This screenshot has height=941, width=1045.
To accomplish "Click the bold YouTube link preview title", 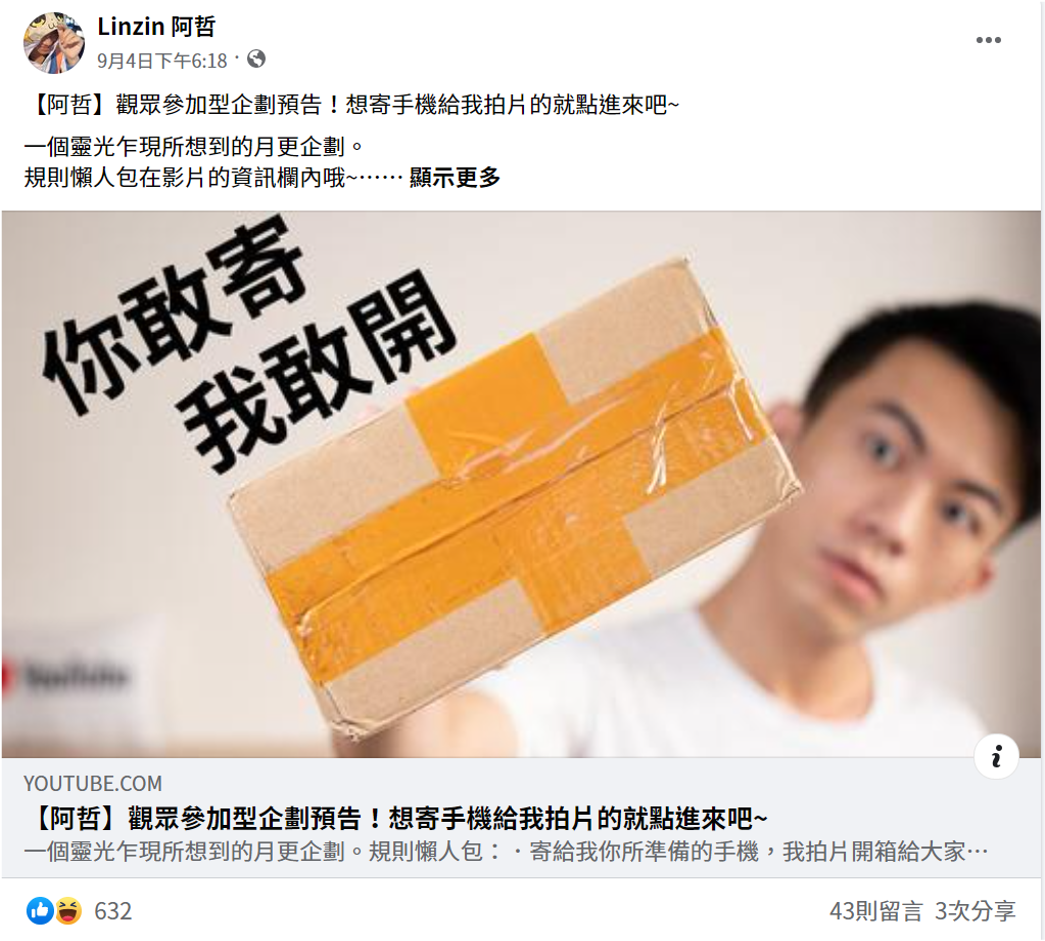I will tap(396, 818).
